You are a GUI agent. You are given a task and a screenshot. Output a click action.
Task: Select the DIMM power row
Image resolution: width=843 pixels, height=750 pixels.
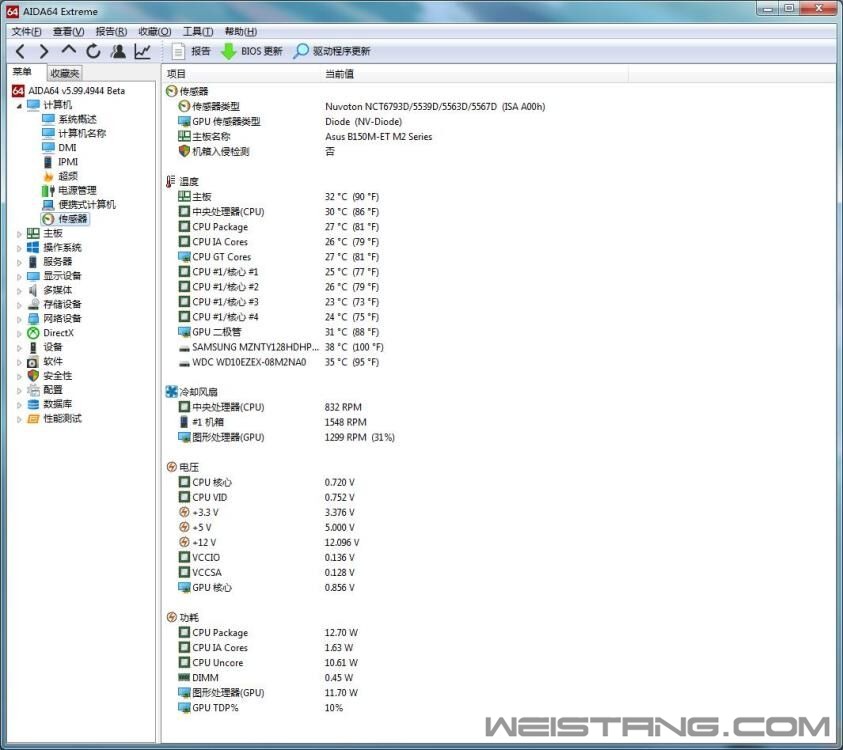(x=266, y=678)
